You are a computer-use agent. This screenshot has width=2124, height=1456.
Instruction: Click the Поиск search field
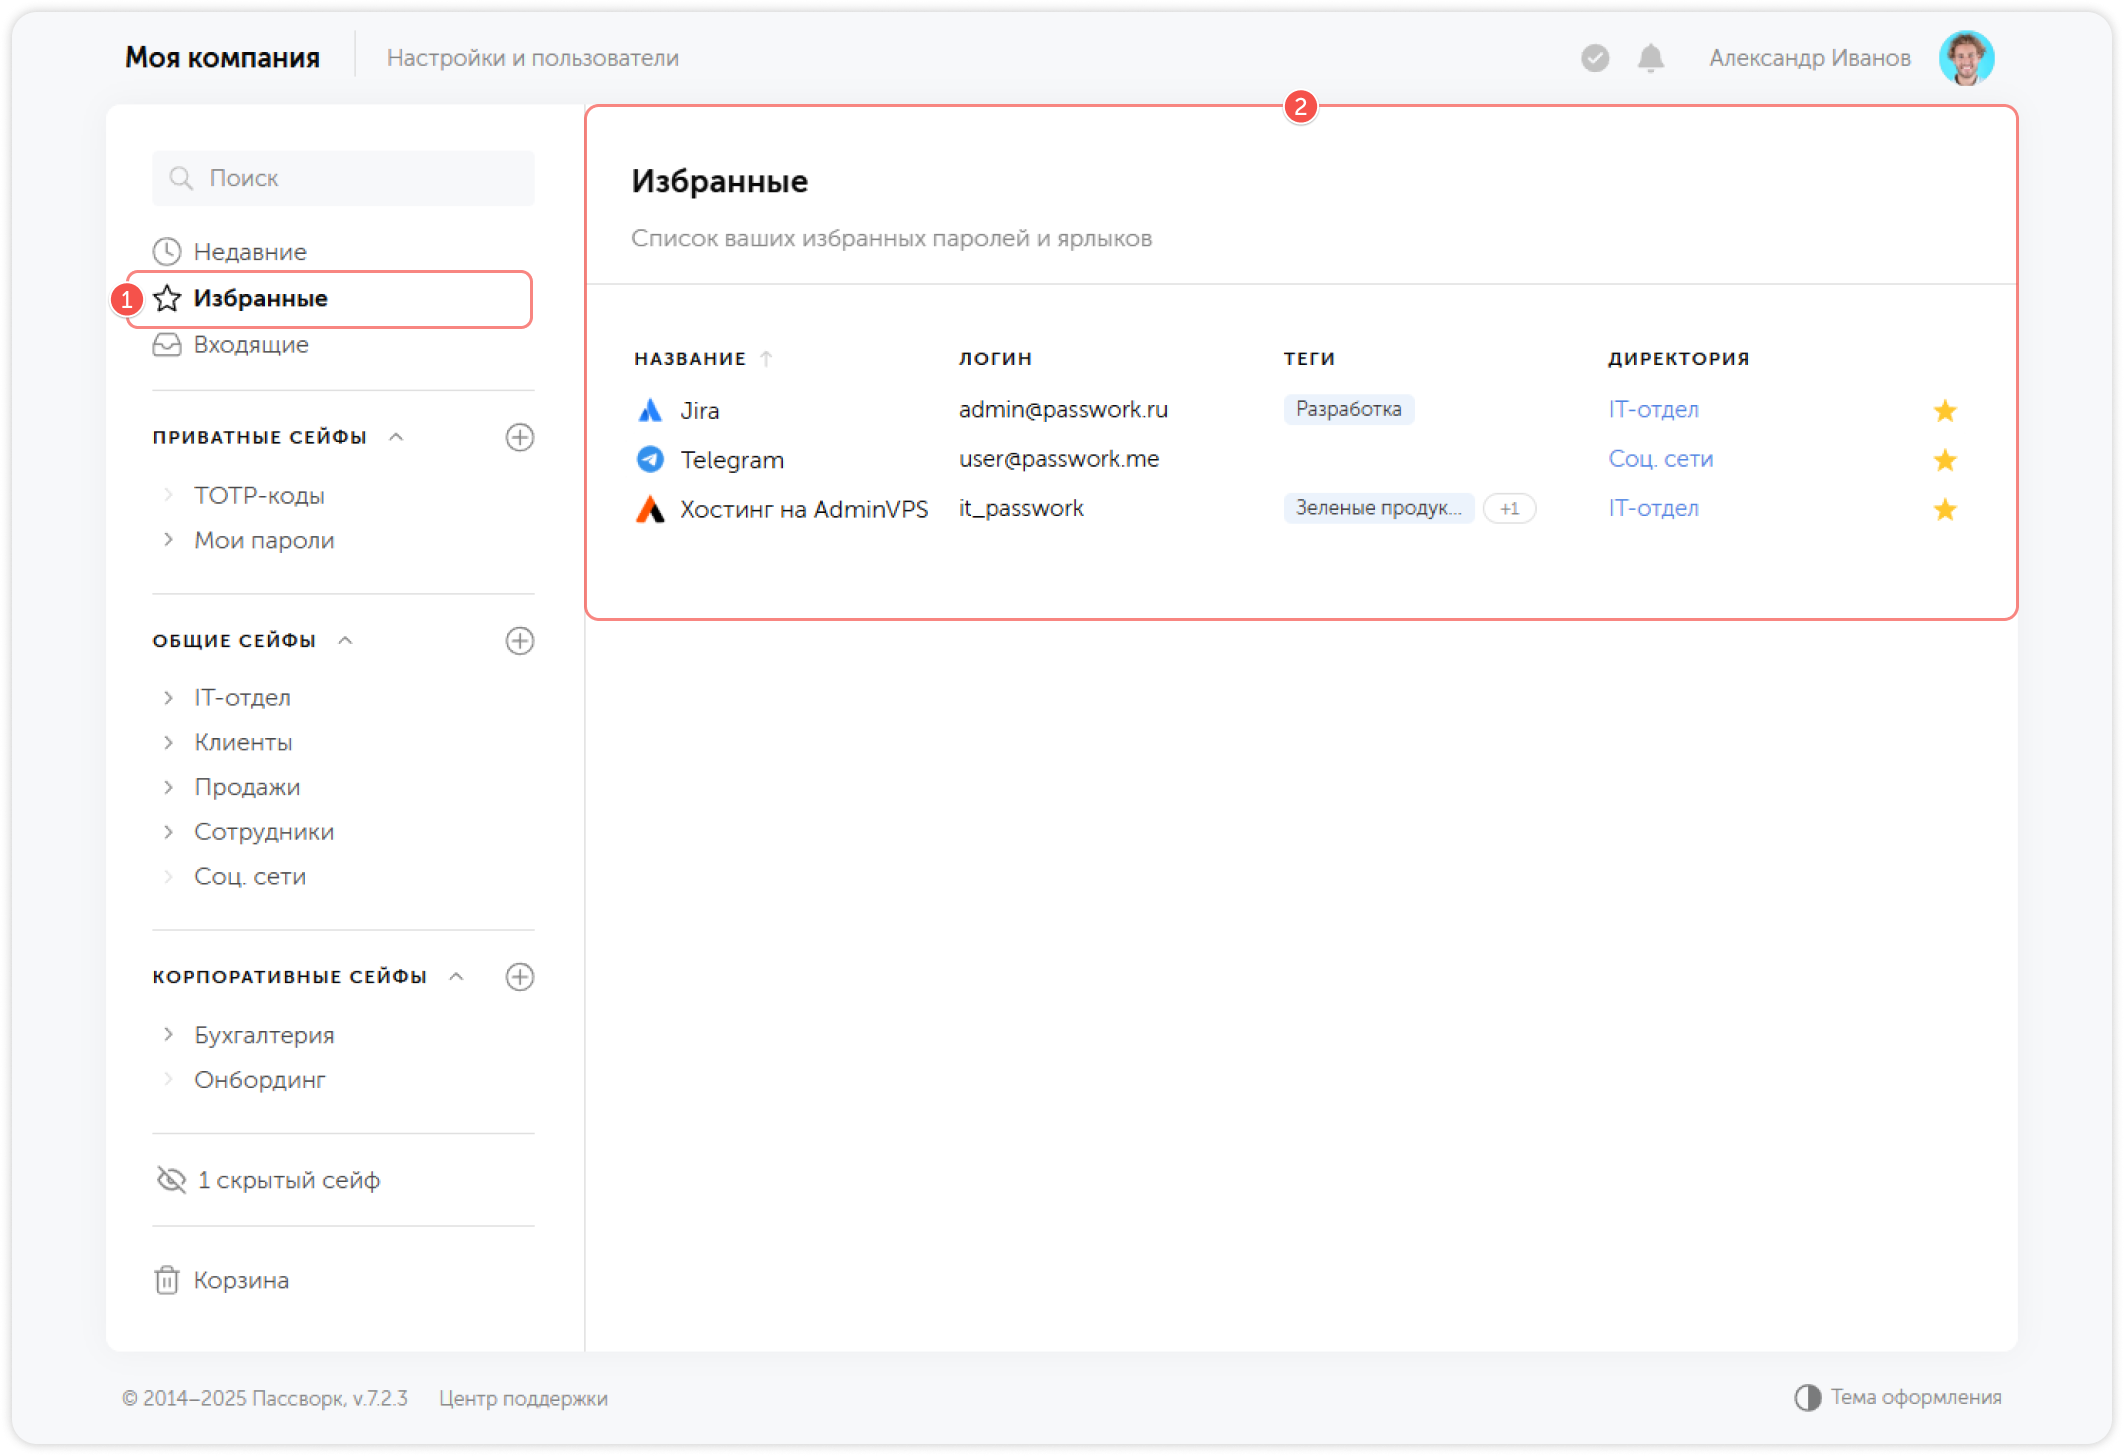tap(343, 178)
